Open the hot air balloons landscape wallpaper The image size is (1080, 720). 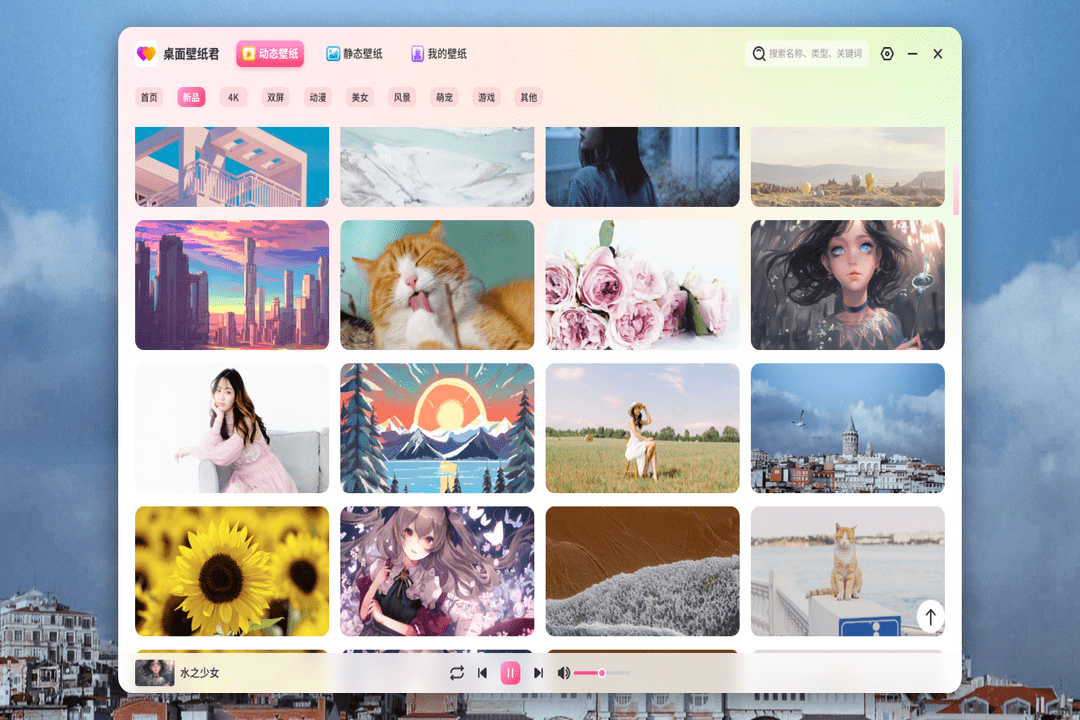click(x=848, y=167)
